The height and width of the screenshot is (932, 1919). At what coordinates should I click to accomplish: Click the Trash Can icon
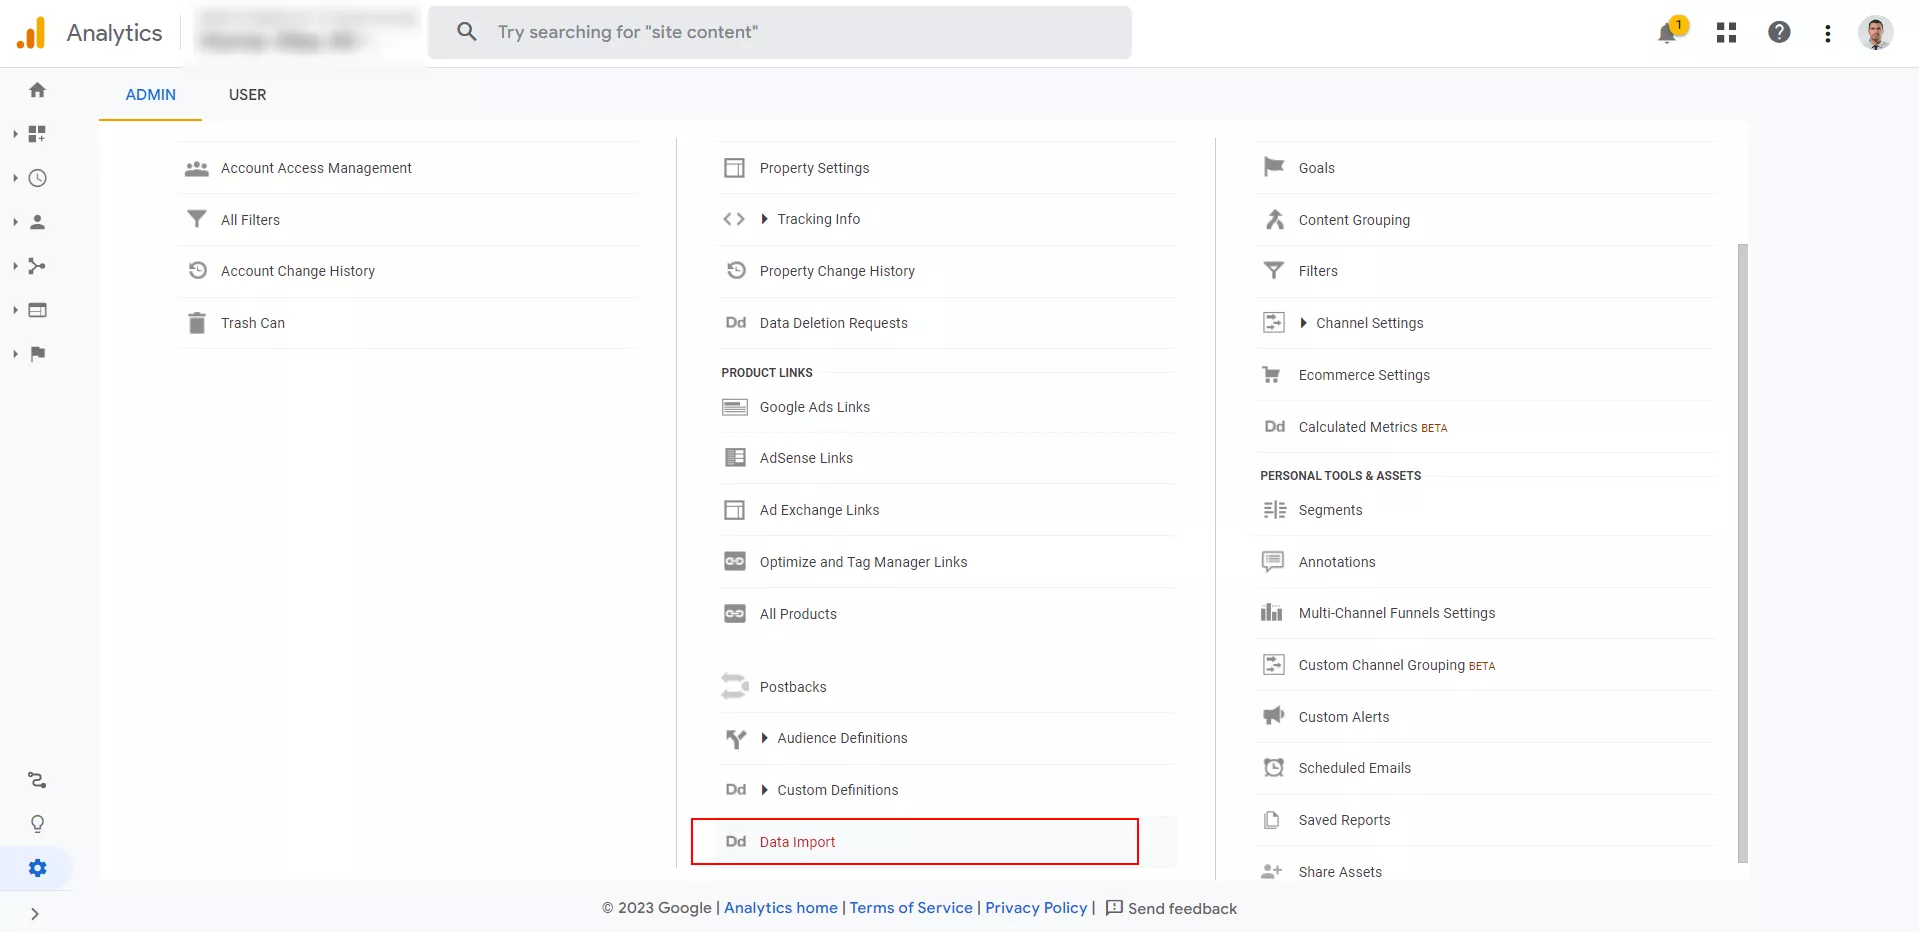point(197,323)
